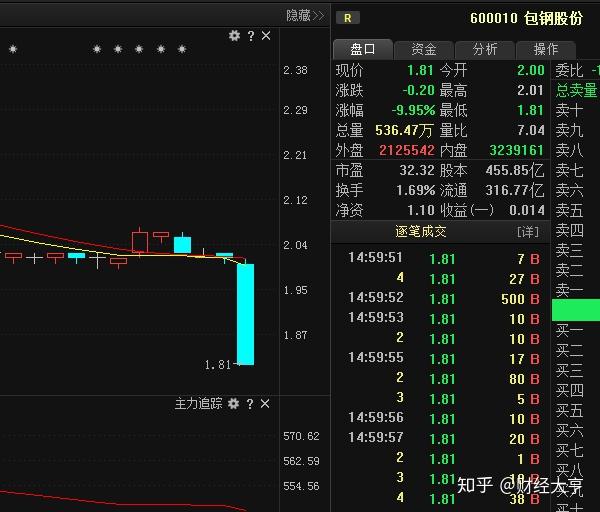
Task: Click the 现价 value 1.81
Action: point(420,70)
